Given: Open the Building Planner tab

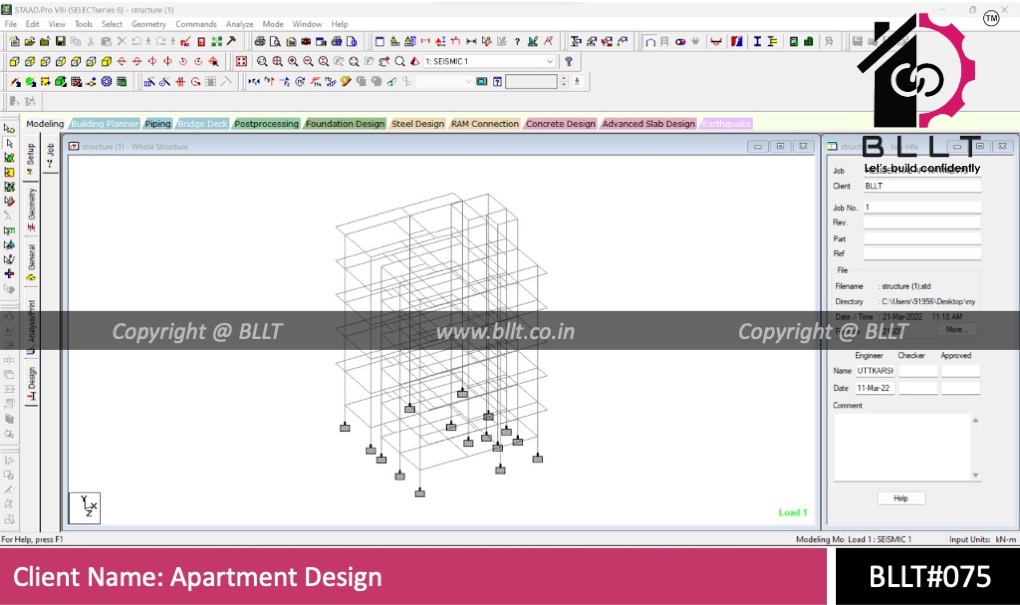Looking at the screenshot, I should pyautogui.click(x=105, y=124).
